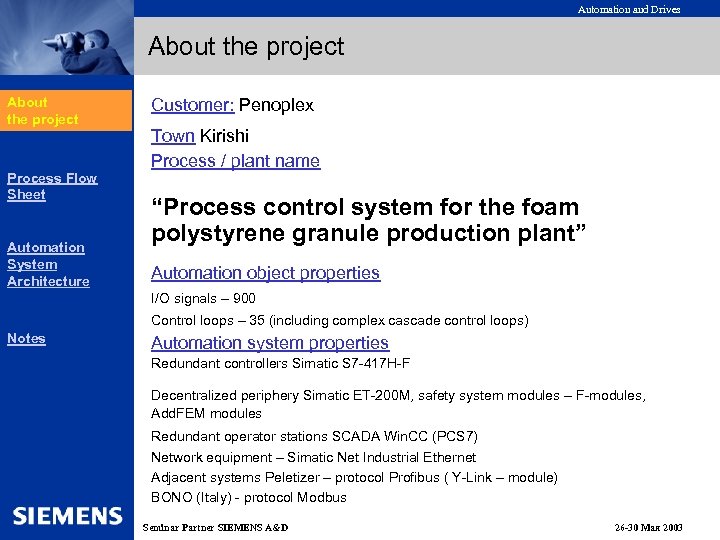Screen dimensions: 720x540
Task: Click the 'Process / plant name' heading
Action: 236,161
